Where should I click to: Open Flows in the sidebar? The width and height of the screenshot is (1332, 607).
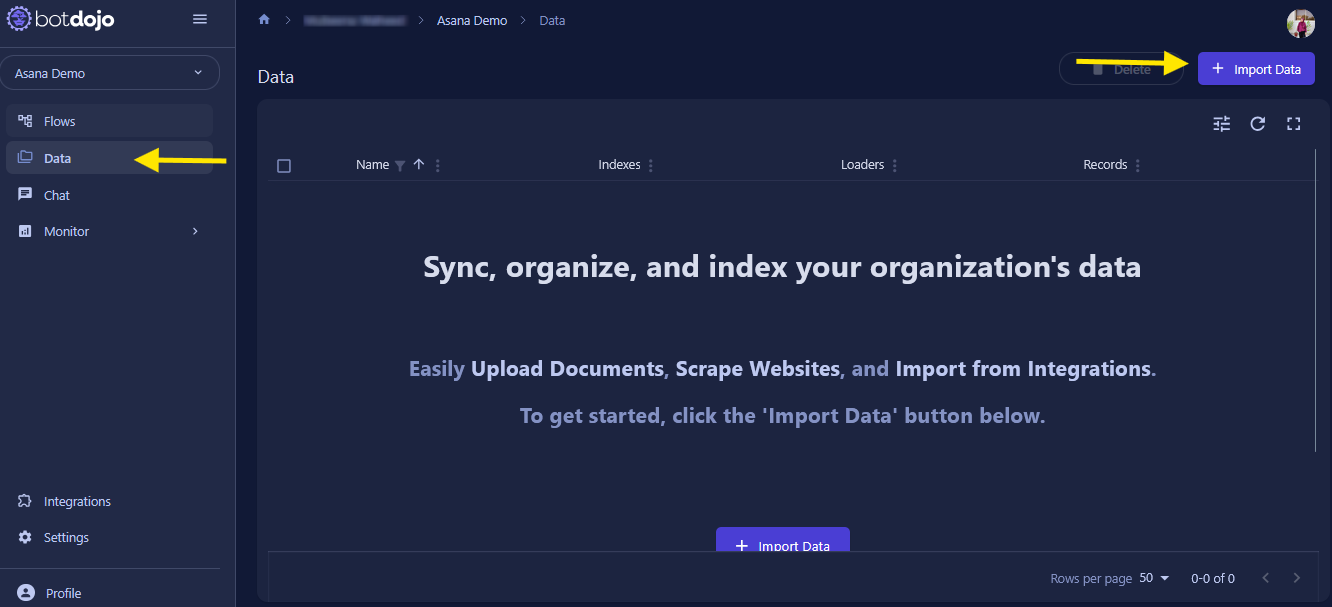pos(60,121)
